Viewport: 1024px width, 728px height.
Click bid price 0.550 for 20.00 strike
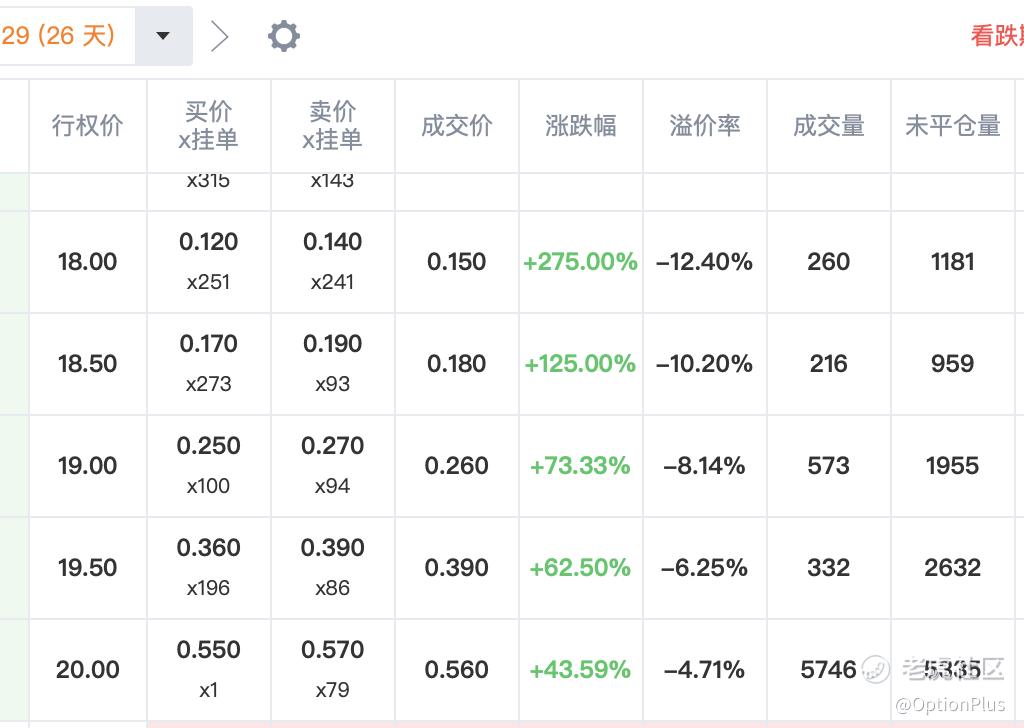coord(209,651)
